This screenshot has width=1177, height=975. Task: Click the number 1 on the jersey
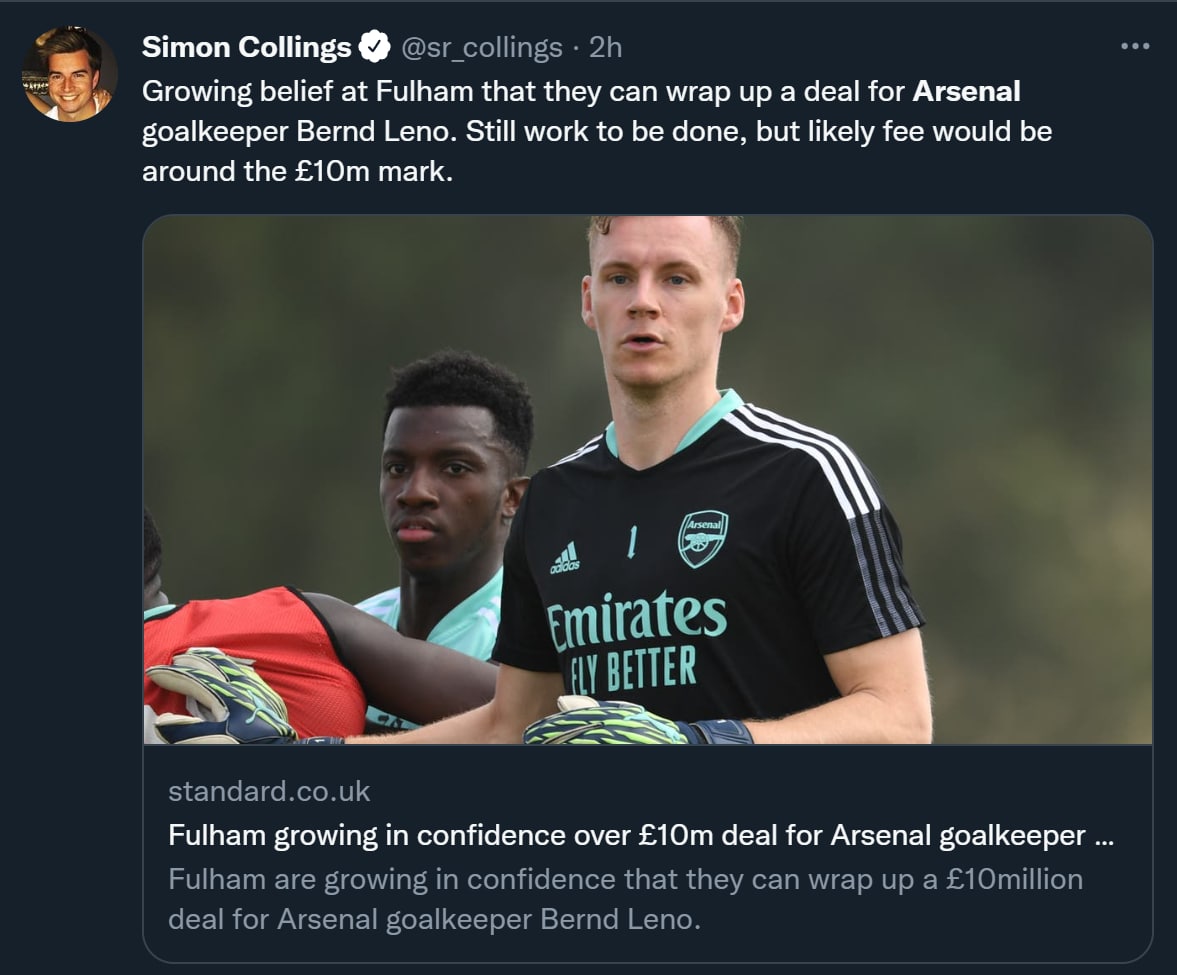632,543
